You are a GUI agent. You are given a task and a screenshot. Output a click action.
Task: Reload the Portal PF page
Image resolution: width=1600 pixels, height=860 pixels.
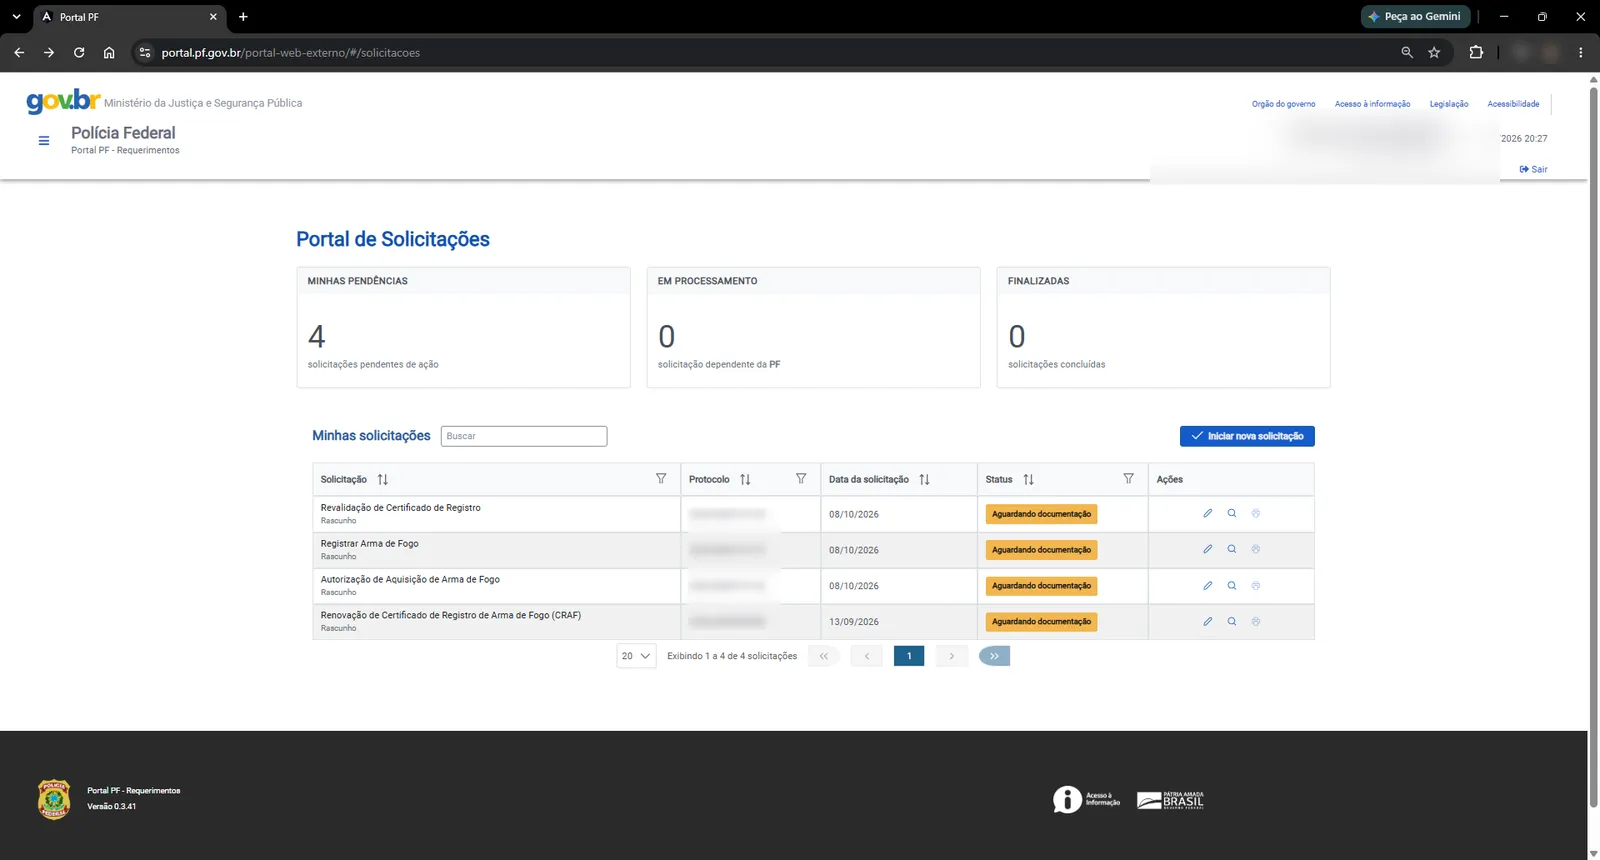79,53
